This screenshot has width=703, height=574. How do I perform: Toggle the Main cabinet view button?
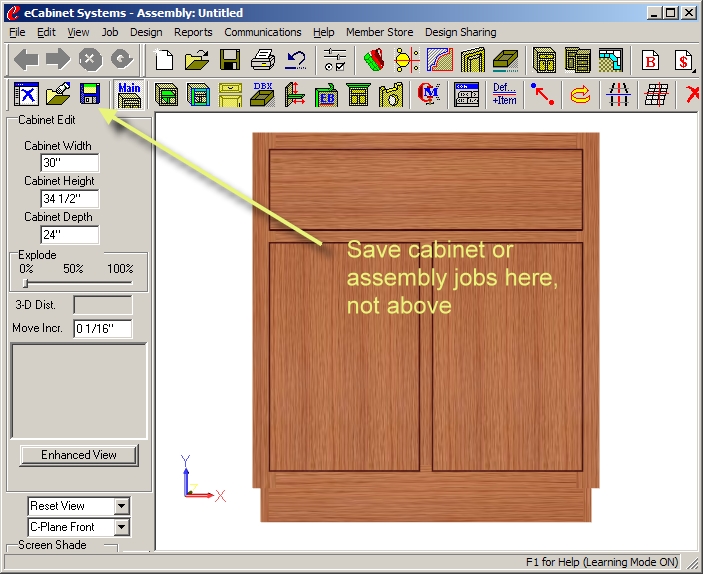[x=129, y=95]
